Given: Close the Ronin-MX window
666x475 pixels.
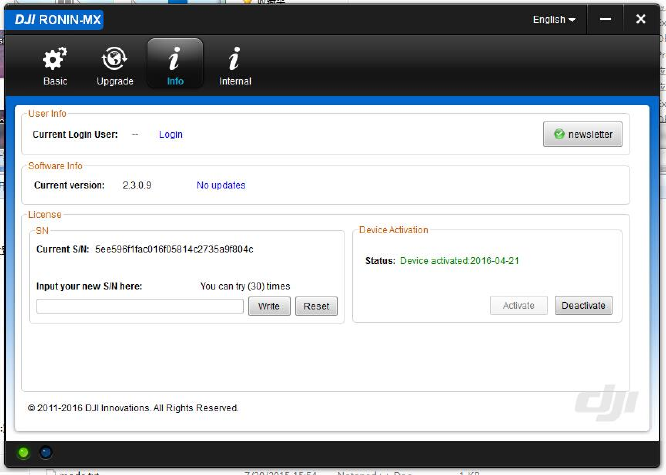Looking at the screenshot, I should (x=641, y=19).
